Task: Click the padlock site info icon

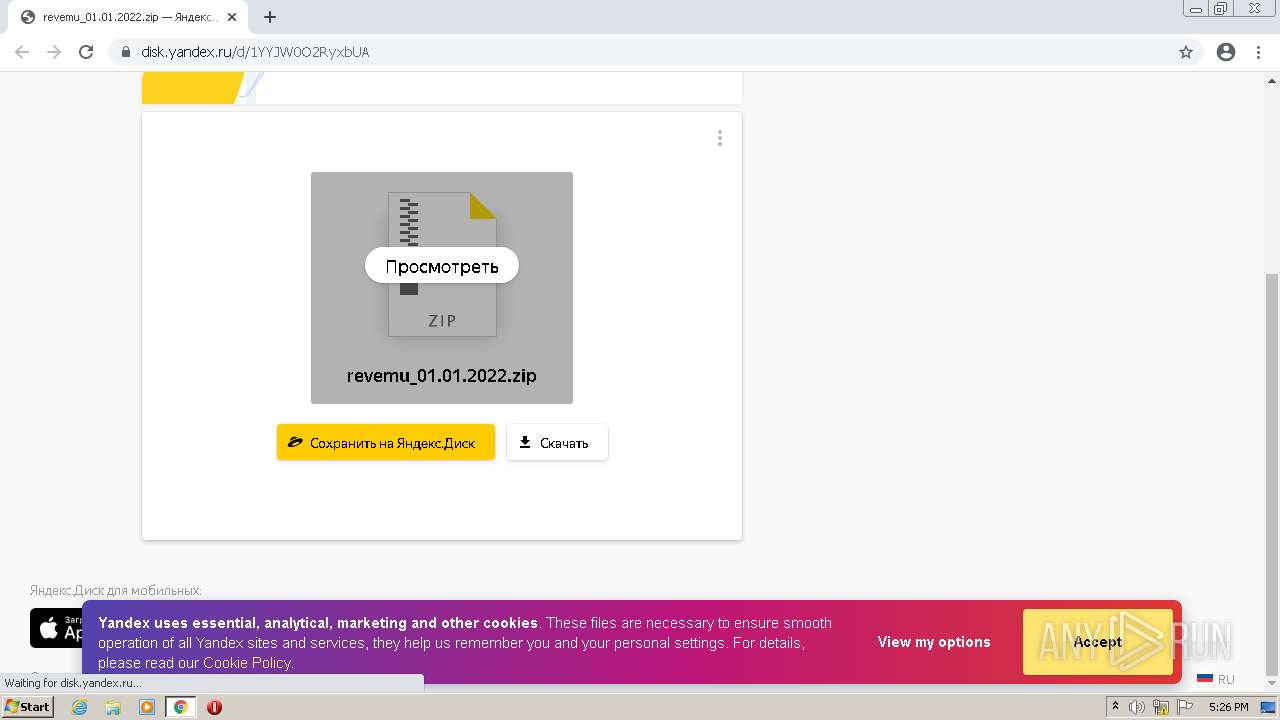Action: (x=125, y=52)
